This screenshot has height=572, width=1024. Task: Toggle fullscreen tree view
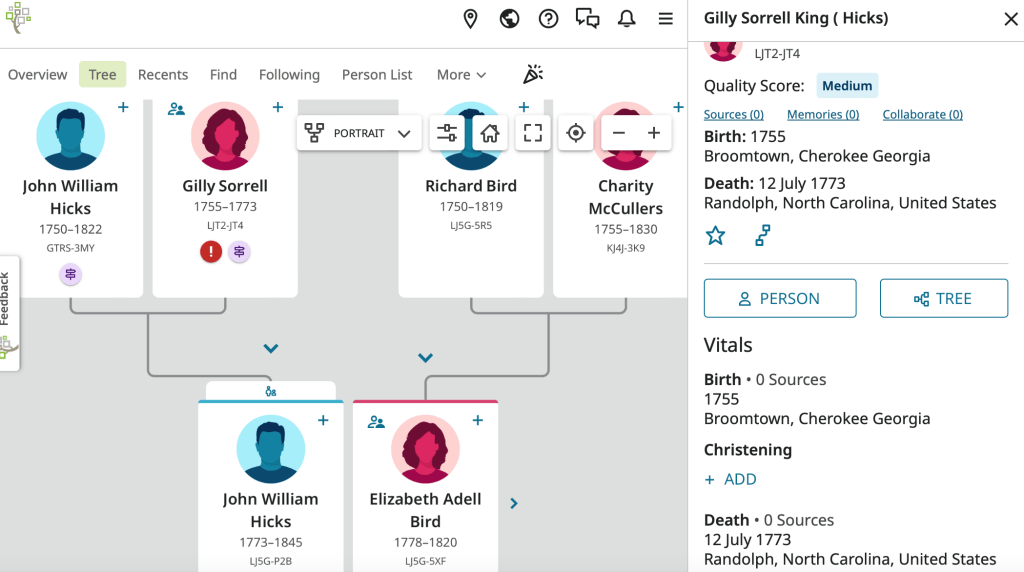533,133
